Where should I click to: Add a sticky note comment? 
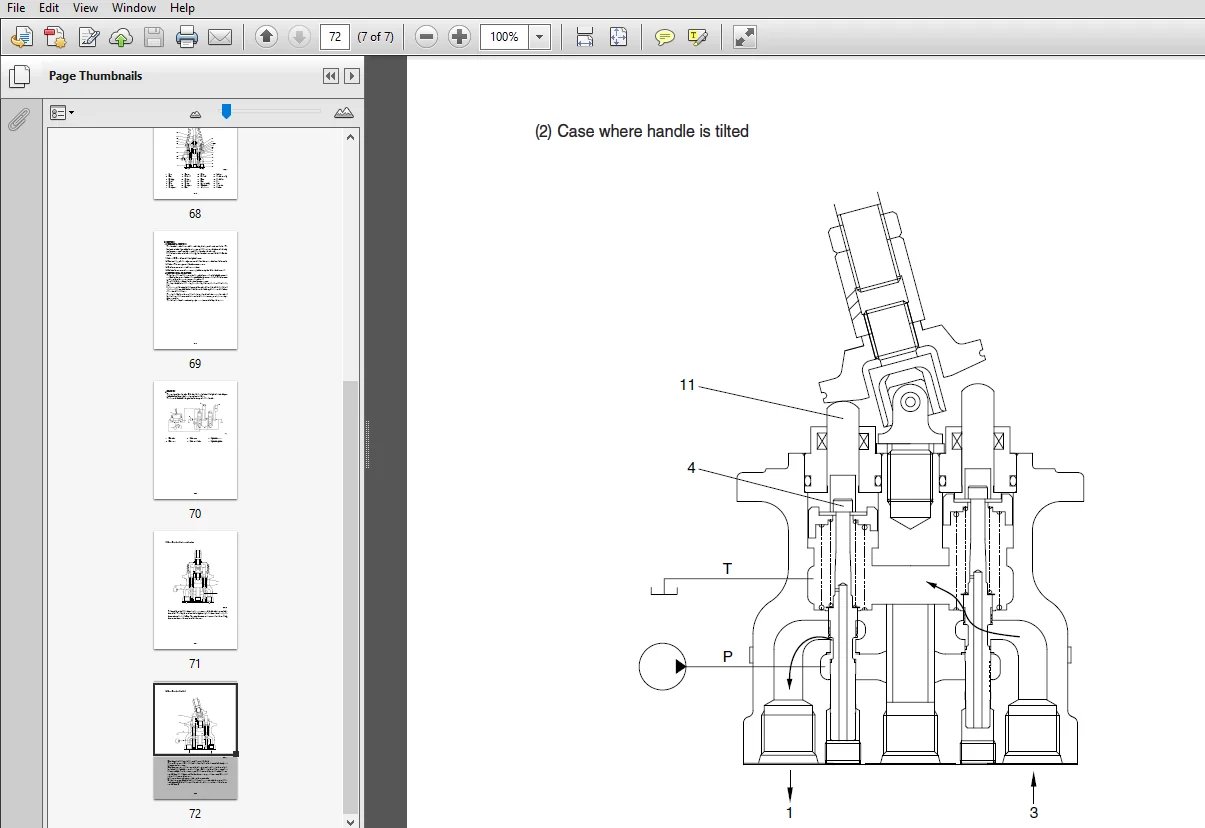665,38
